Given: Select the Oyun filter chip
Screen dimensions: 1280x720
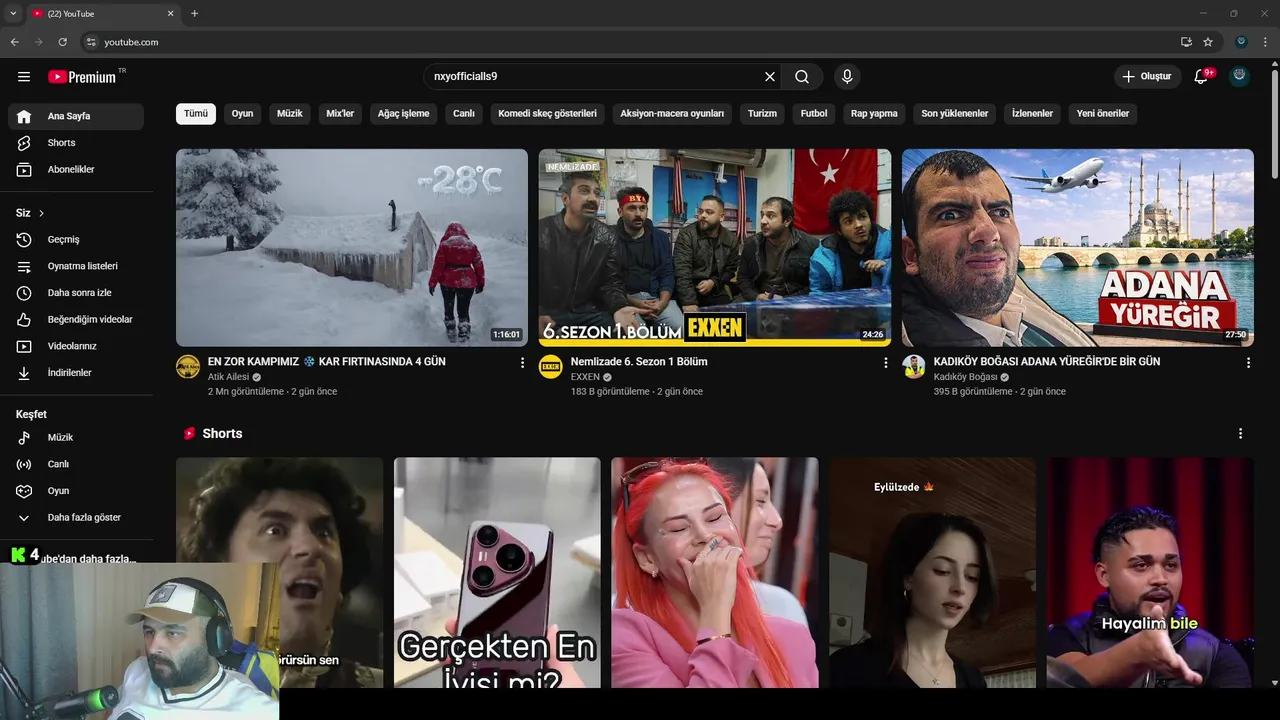Looking at the screenshot, I should click(x=242, y=114).
